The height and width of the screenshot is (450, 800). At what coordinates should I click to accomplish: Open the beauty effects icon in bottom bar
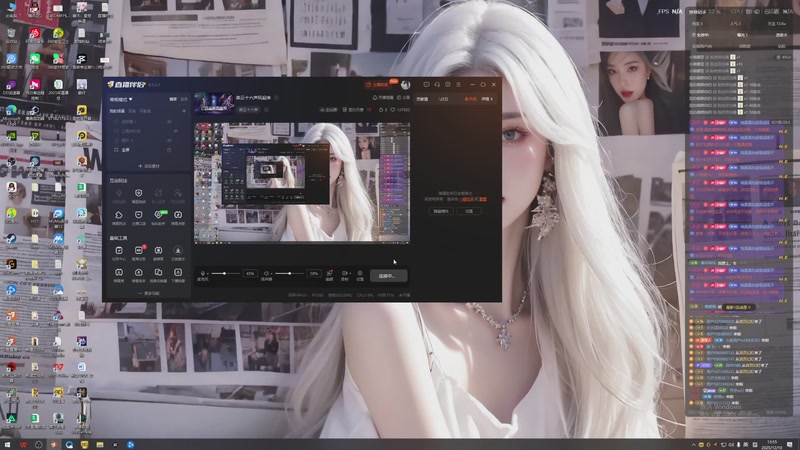(330, 275)
